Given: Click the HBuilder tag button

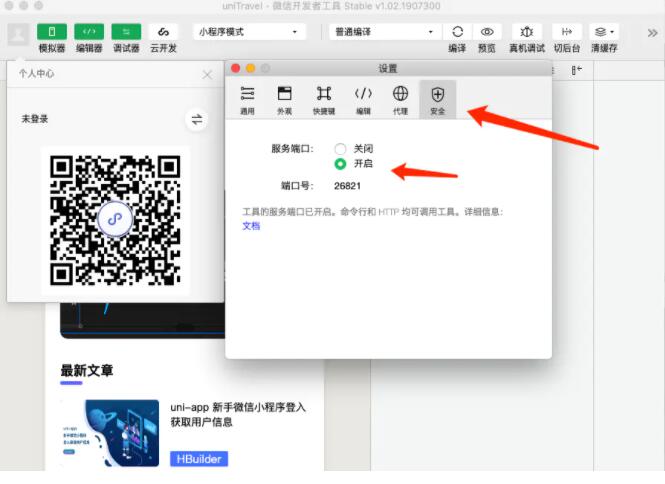Looking at the screenshot, I should click(198, 459).
